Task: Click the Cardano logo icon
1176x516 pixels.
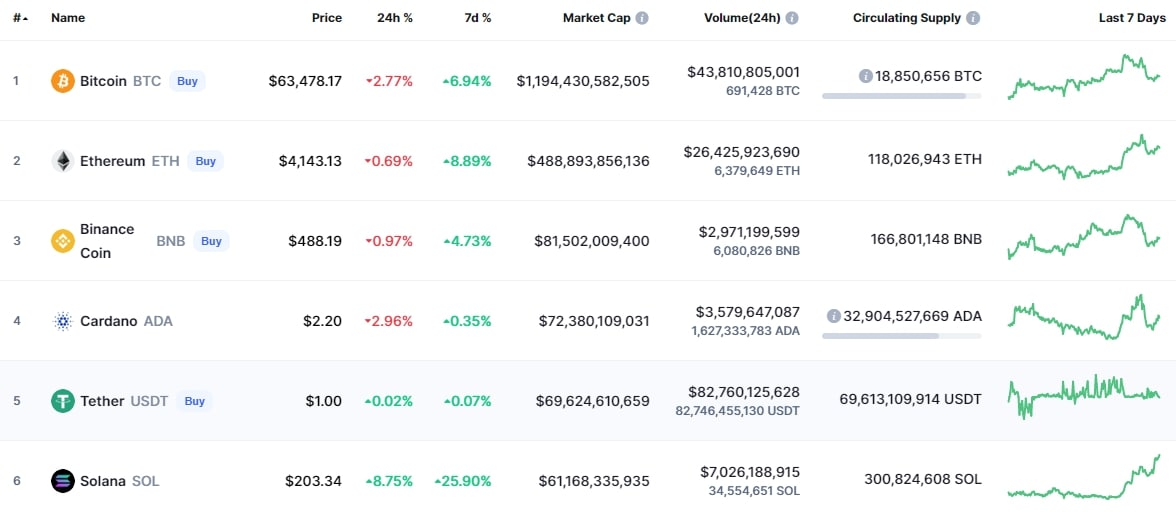Action: click(62, 321)
